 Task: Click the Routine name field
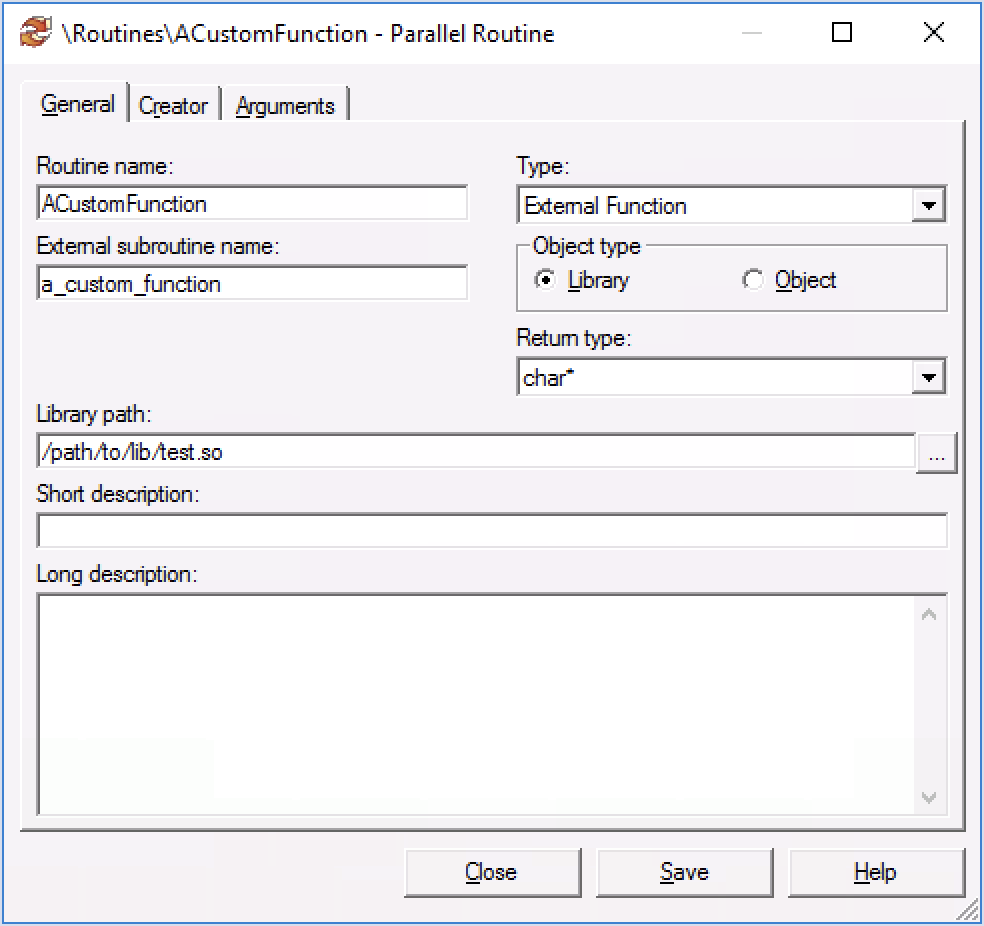pos(251,203)
